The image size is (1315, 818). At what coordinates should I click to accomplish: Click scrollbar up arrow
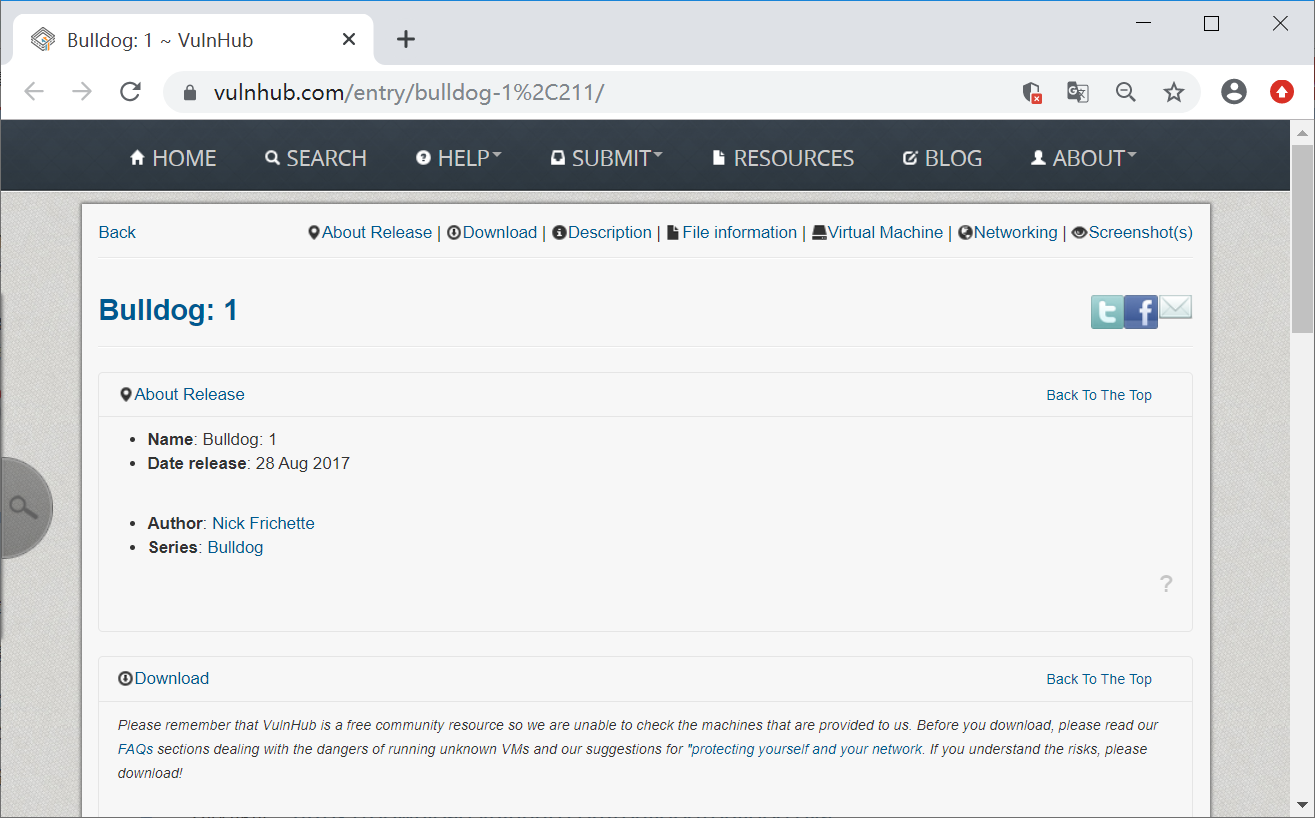point(1303,132)
